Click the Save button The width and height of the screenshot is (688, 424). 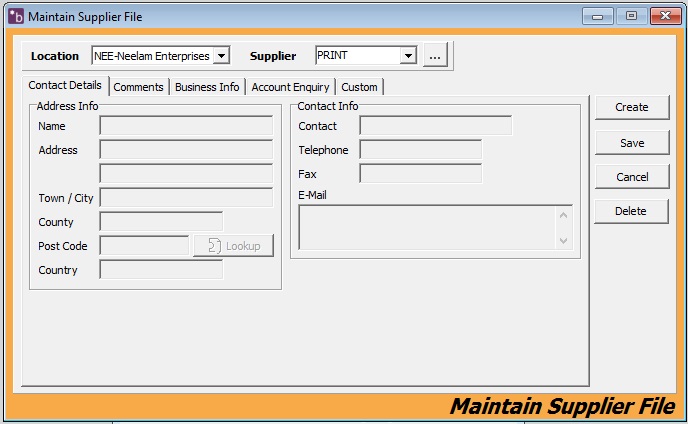coord(632,143)
